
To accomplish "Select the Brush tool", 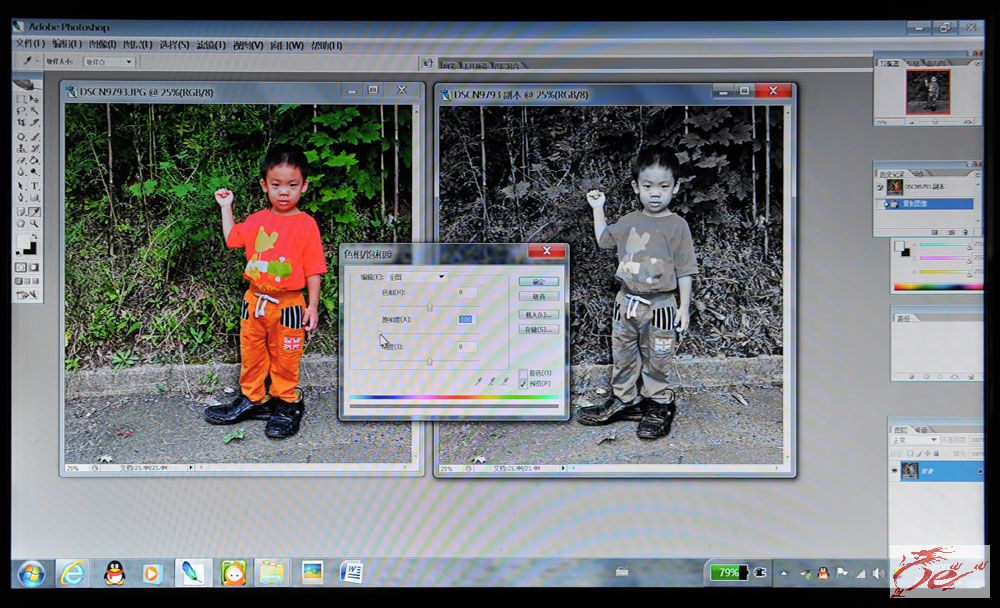I will (x=34, y=137).
